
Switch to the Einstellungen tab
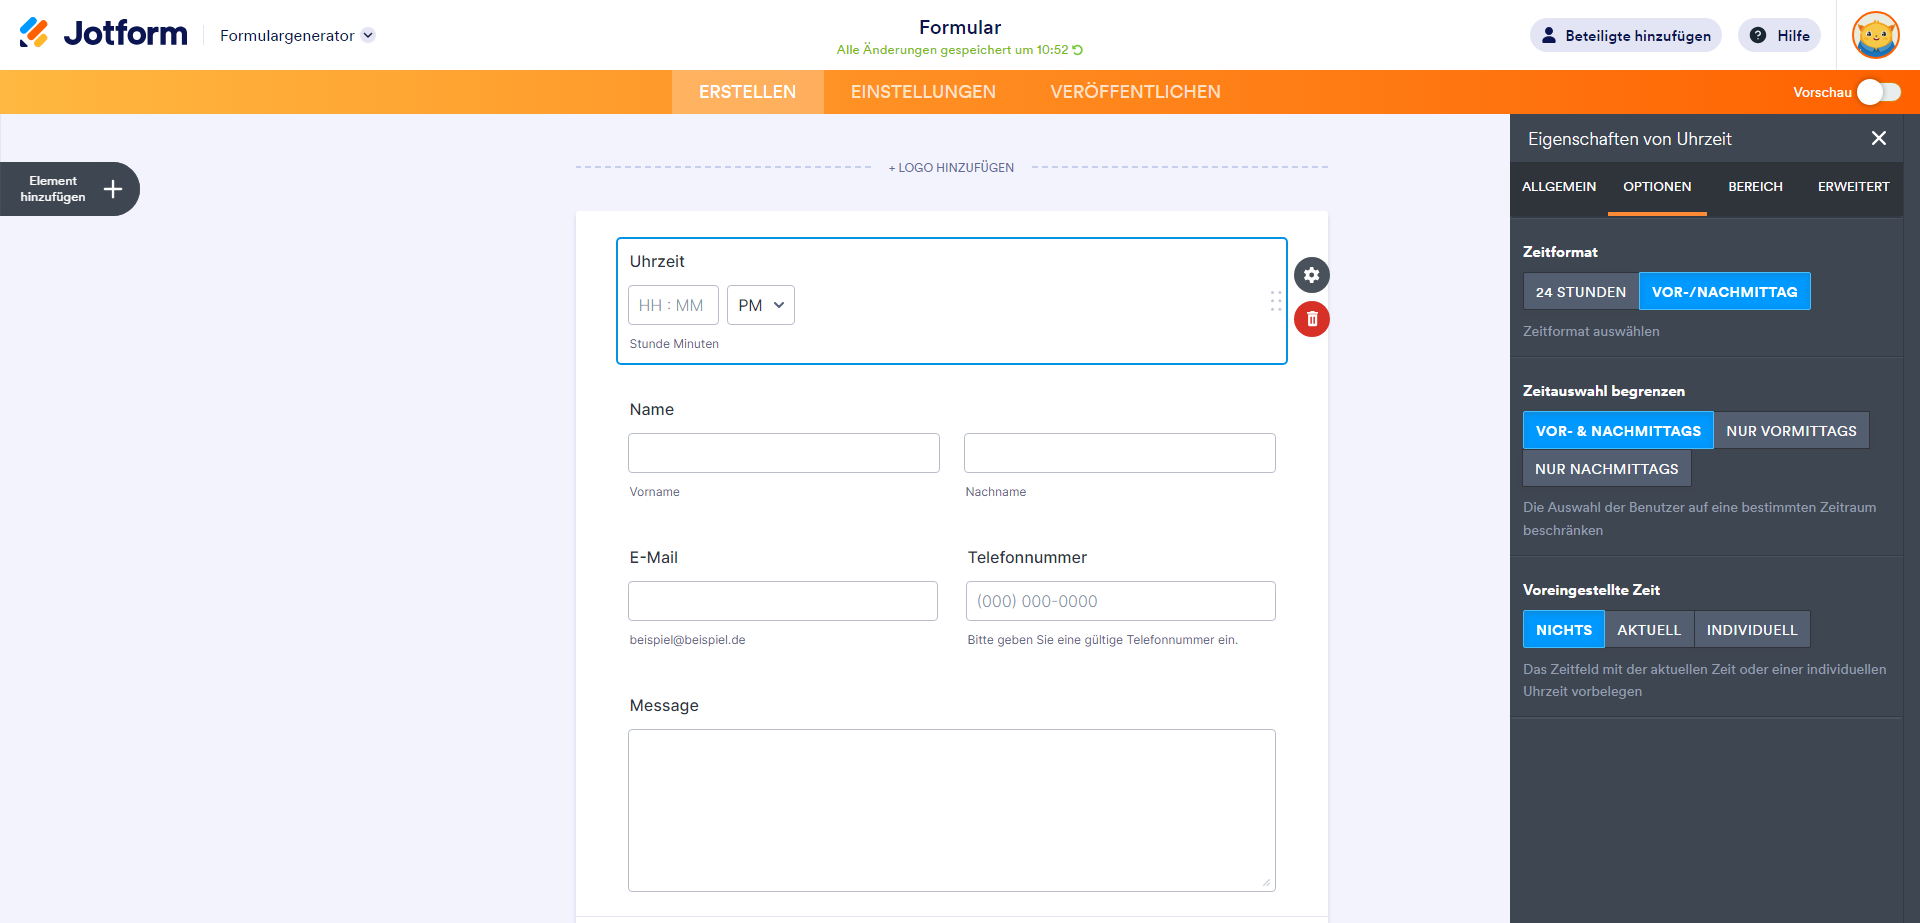(923, 92)
